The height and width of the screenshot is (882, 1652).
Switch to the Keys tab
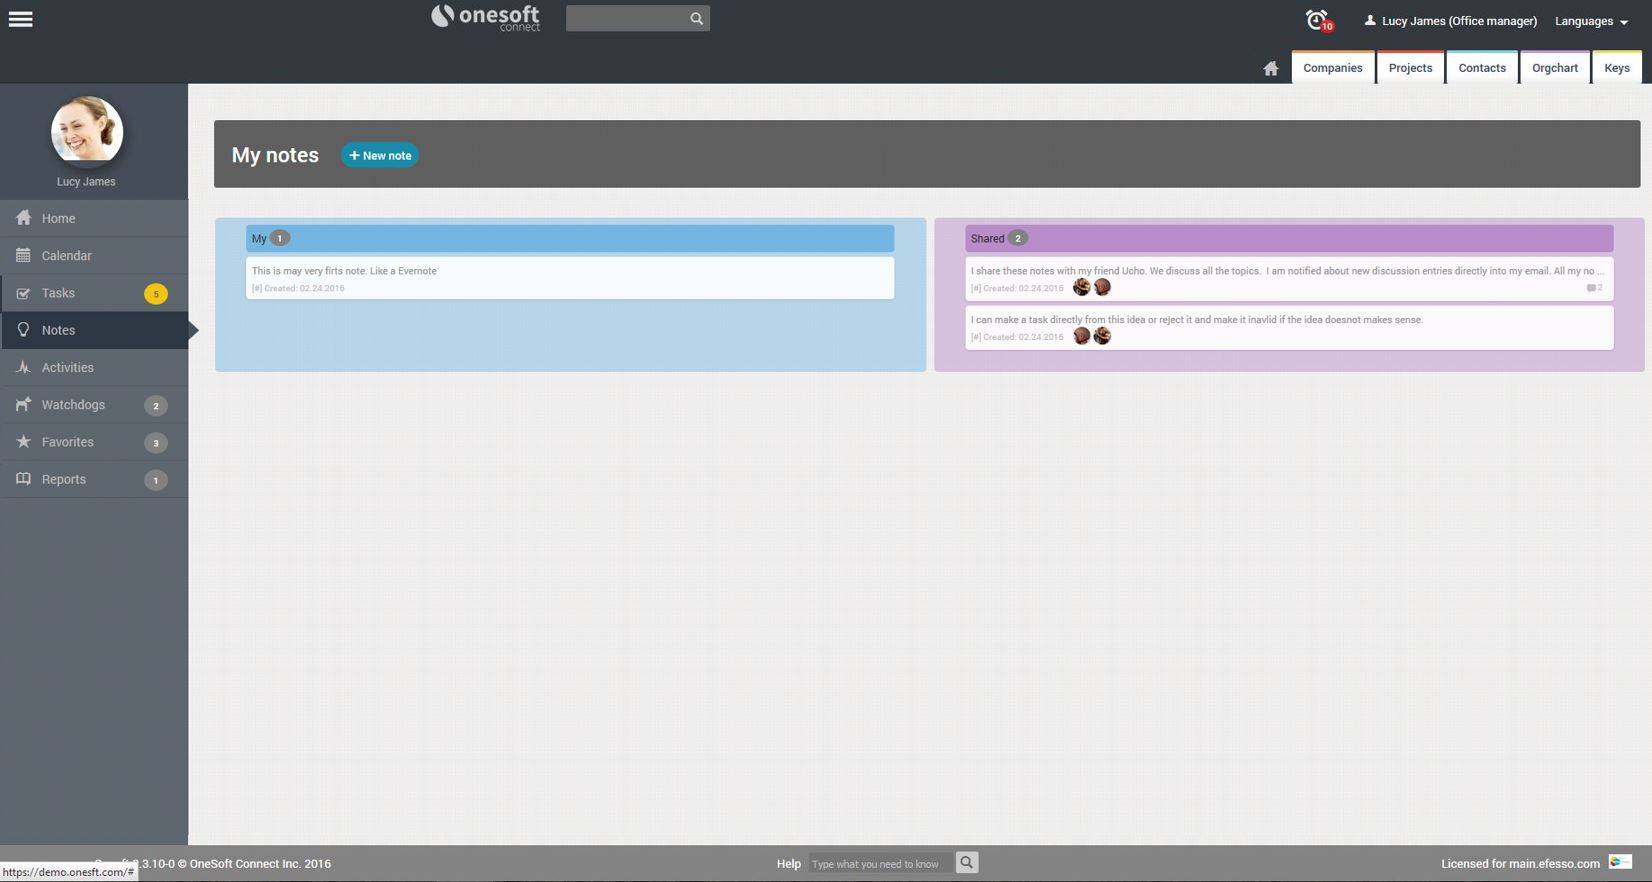point(1617,67)
